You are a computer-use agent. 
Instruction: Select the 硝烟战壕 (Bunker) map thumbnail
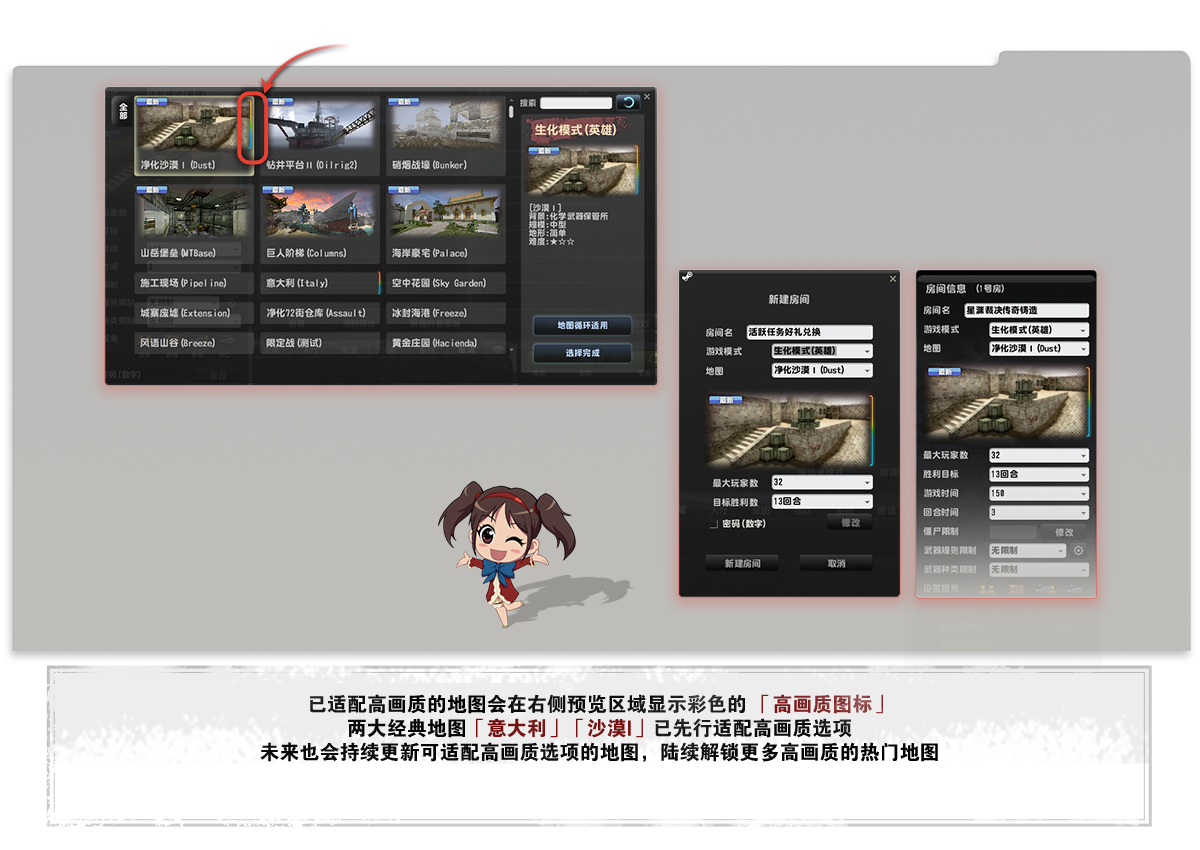(x=446, y=134)
